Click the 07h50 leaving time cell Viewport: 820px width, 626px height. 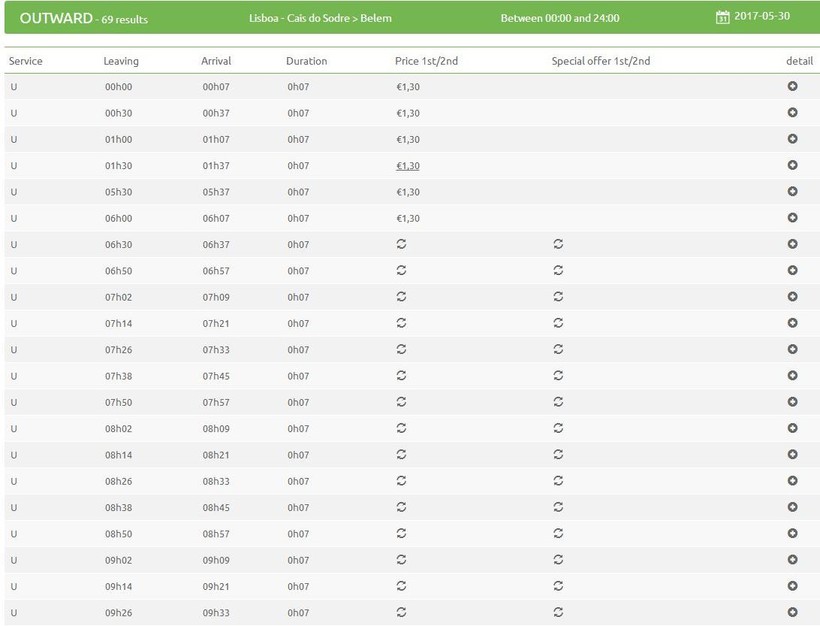coord(118,403)
